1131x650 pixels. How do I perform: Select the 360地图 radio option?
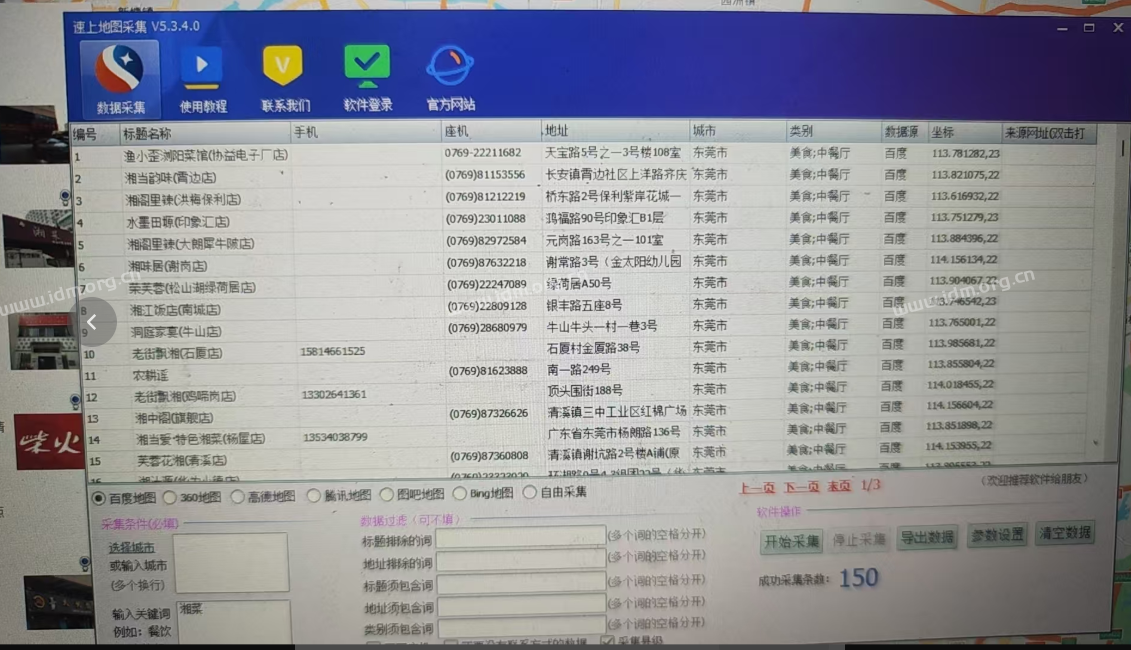tap(170, 497)
